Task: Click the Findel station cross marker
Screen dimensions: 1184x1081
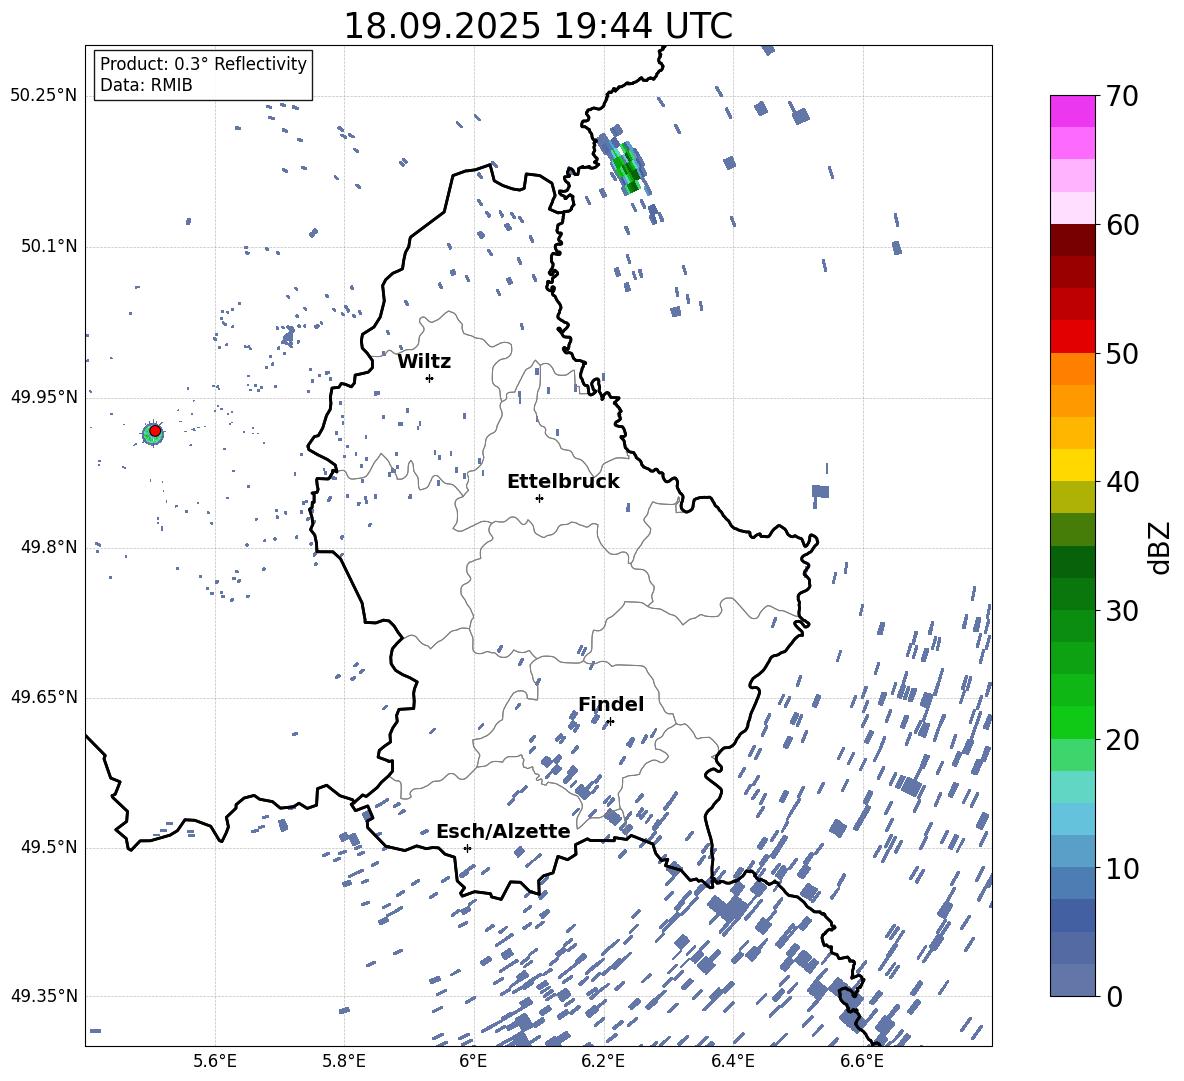Action: coord(610,722)
